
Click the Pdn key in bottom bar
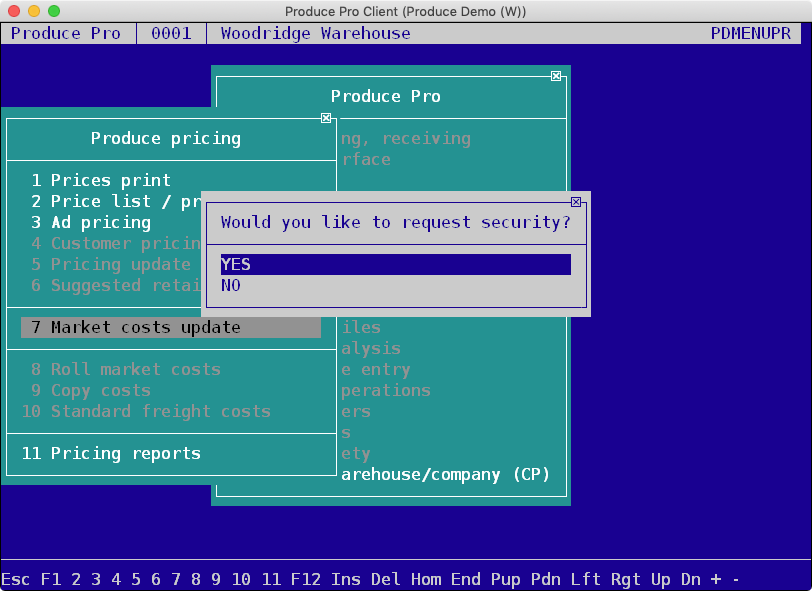[x=545, y=579]
